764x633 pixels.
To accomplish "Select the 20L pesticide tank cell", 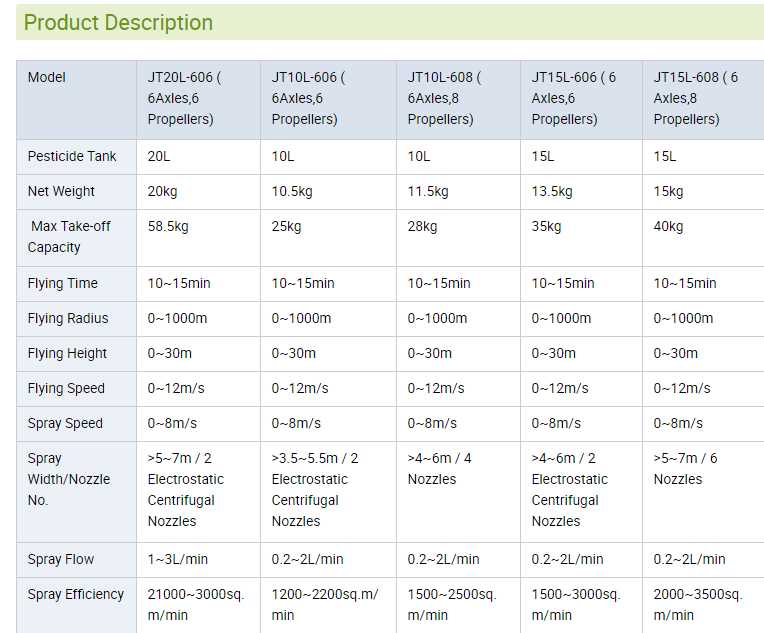I will [160, 156].
